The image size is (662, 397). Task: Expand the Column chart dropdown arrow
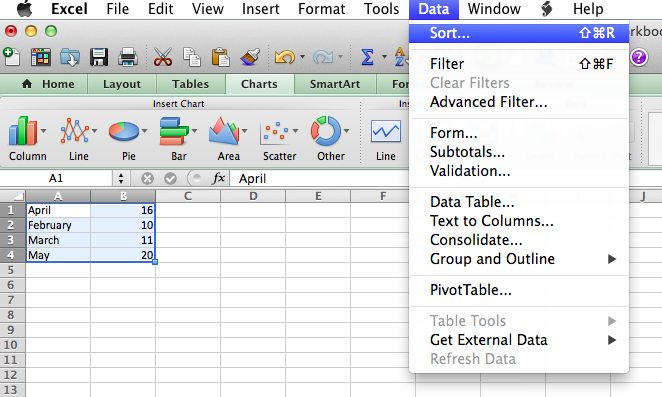click(43, 131)
